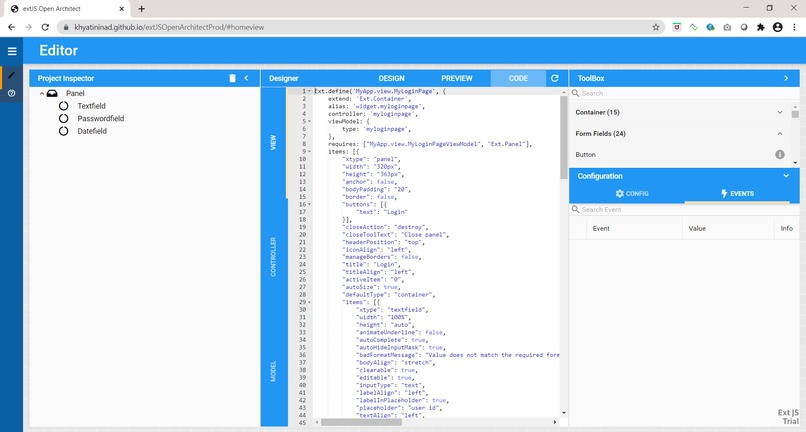Click the Info column header
The width and height of the screenshot is (806, 432).
786,228
